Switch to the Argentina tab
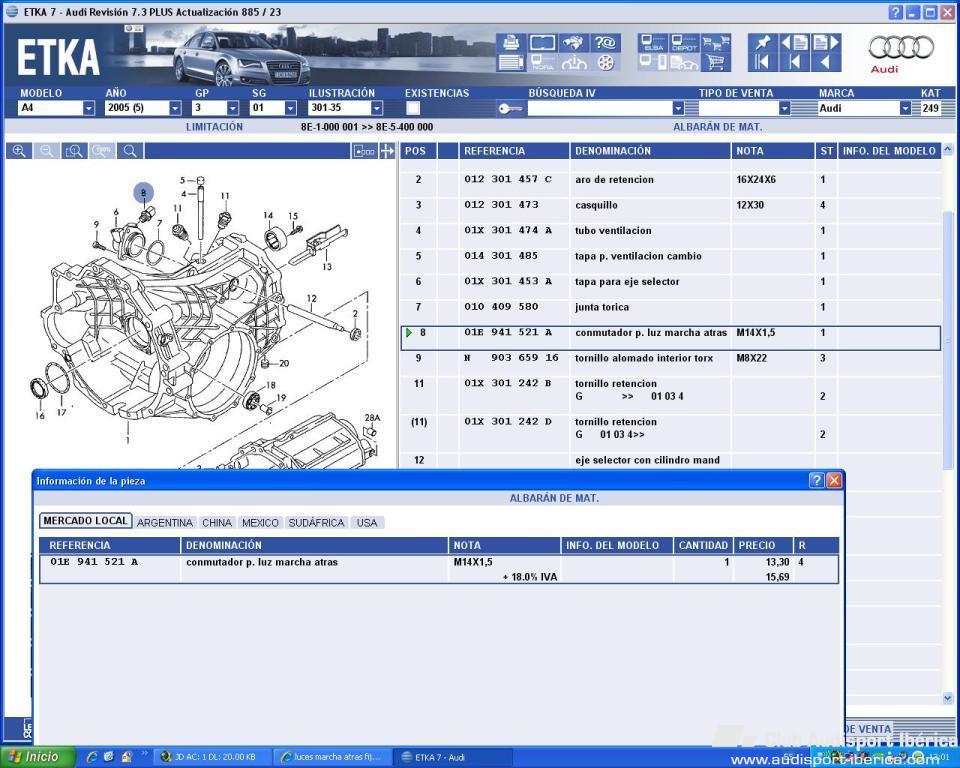The image size is (960, 768). tap(165, 522)
